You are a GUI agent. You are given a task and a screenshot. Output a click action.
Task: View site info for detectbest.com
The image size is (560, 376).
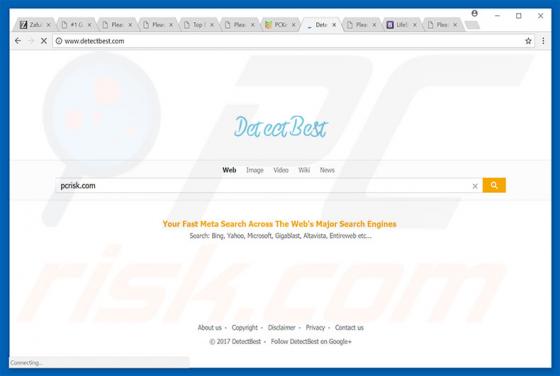[x=59, y=41]
